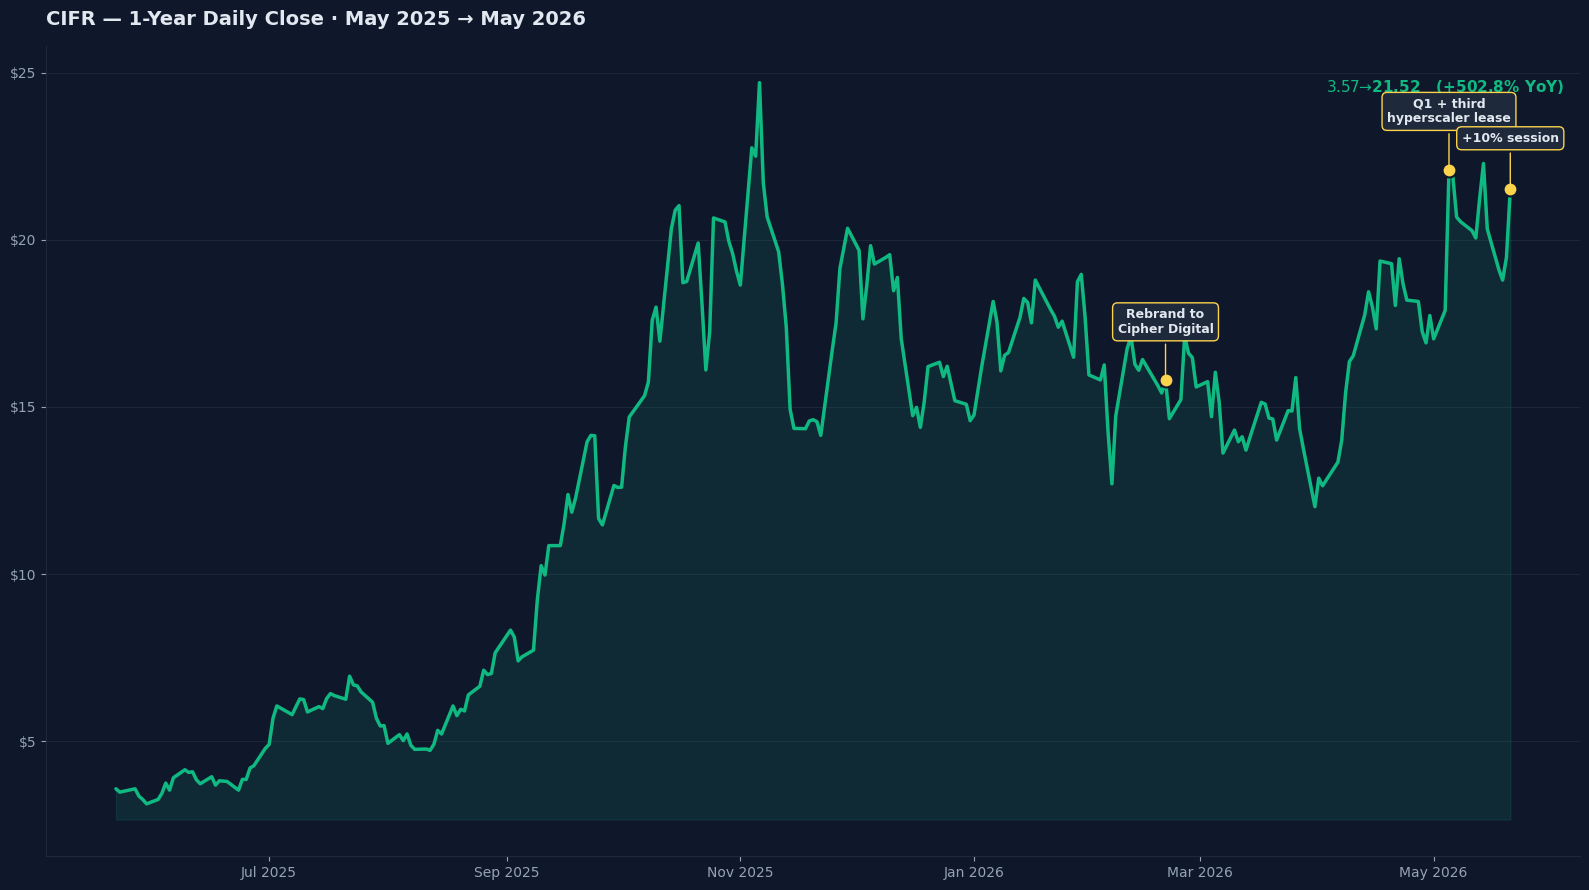
Task: Click the Q1 + third hyperscaler lease label
Action: click(x=1449, y=111)
